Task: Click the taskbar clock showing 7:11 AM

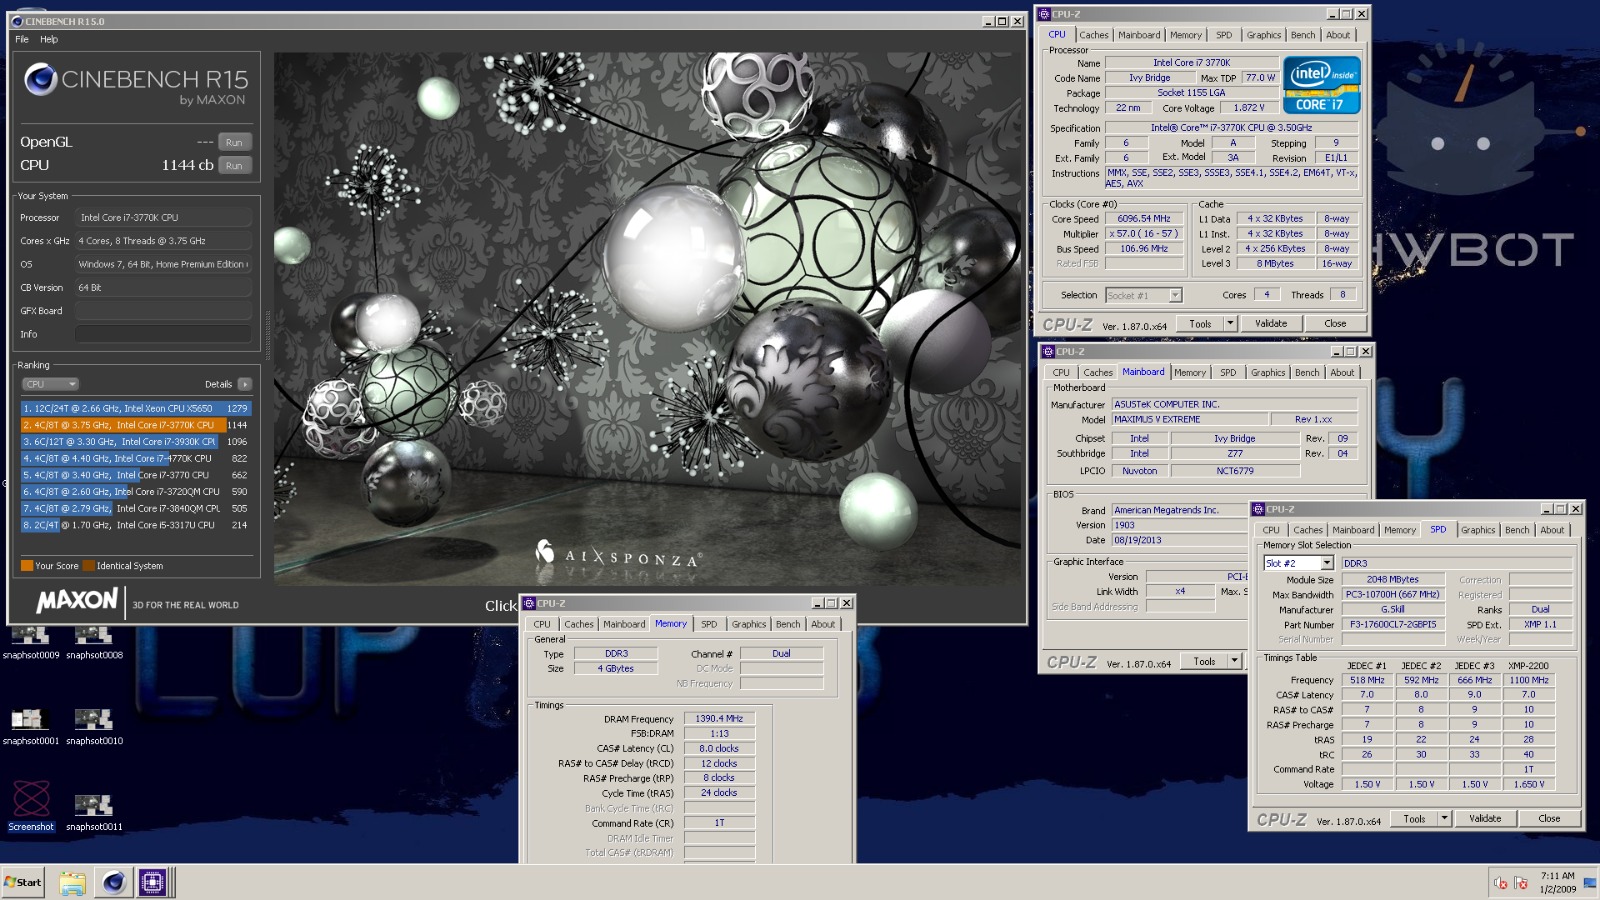Action: 1557,882
